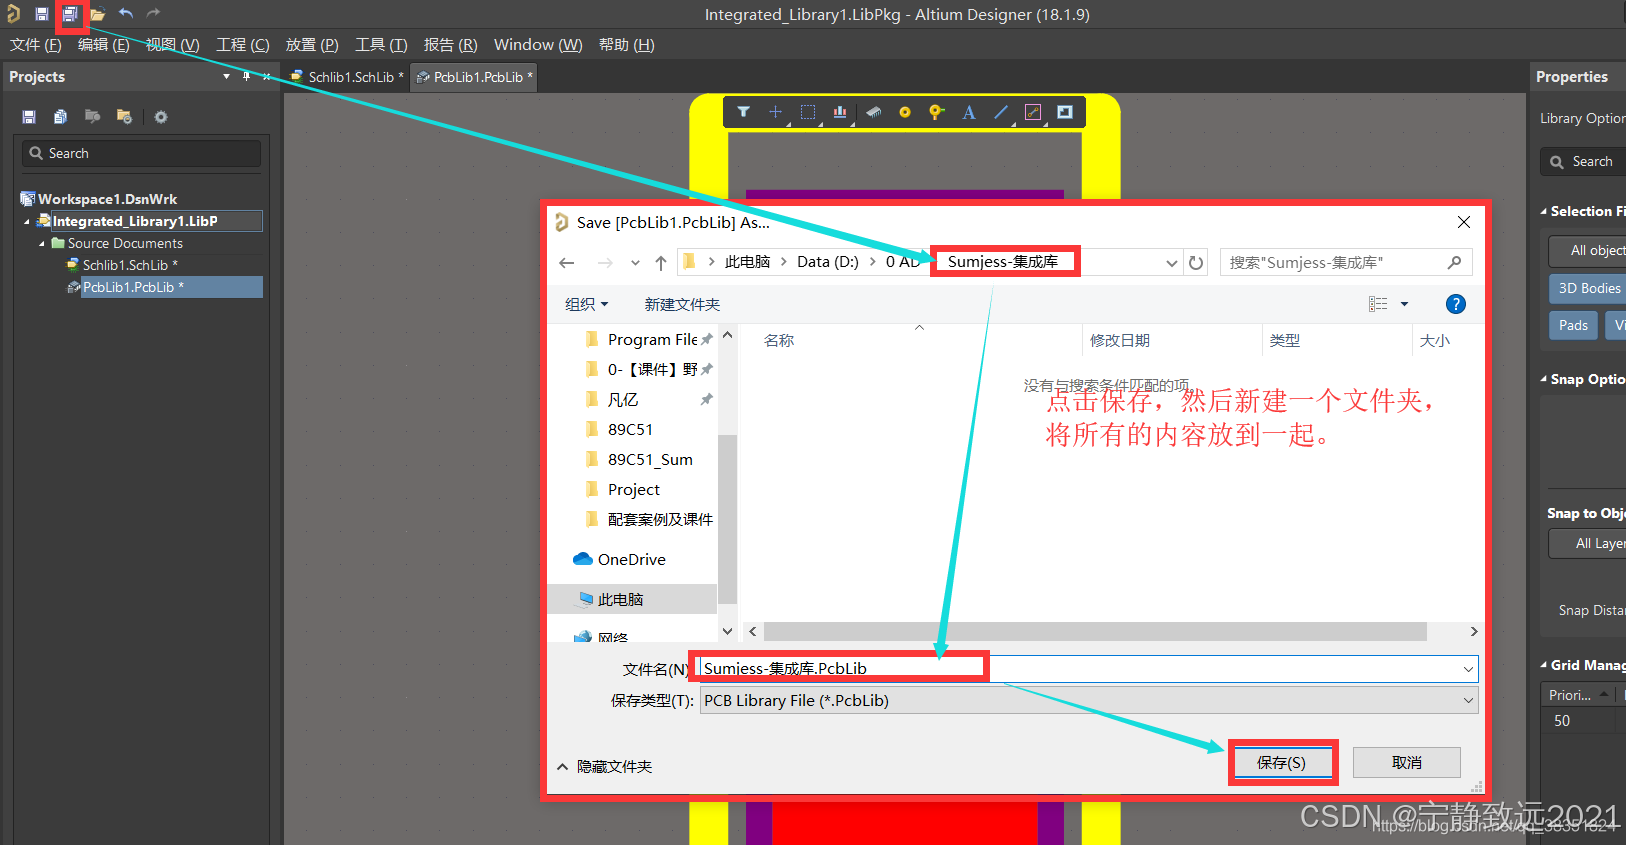Open 文件 (F) menu
This screenshot has width=1626, height=845.
(36, 45)
